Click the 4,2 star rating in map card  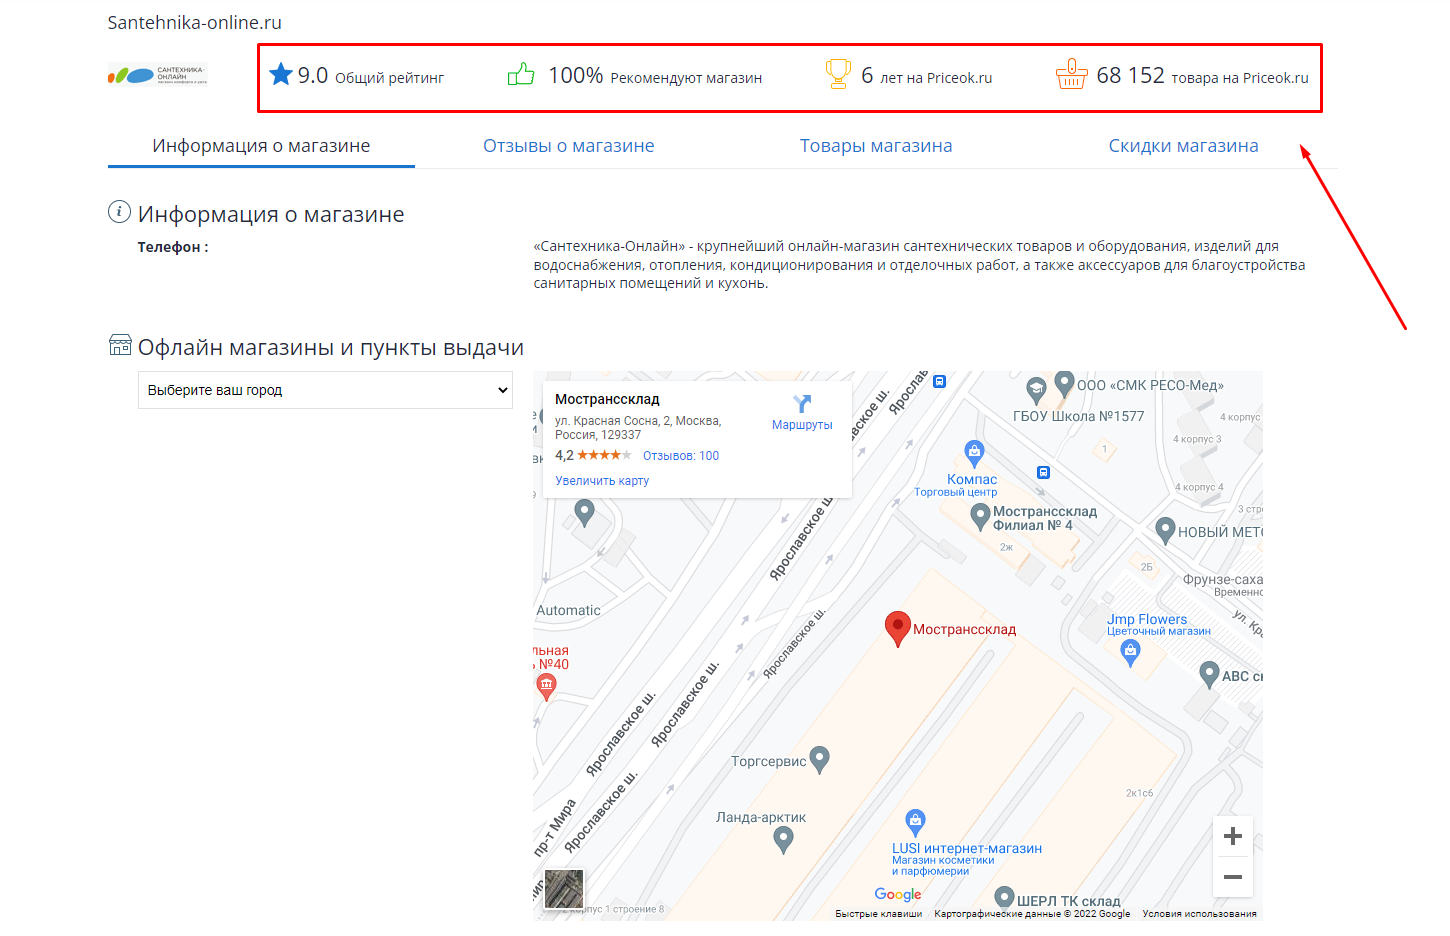click(x=593, y=455)
